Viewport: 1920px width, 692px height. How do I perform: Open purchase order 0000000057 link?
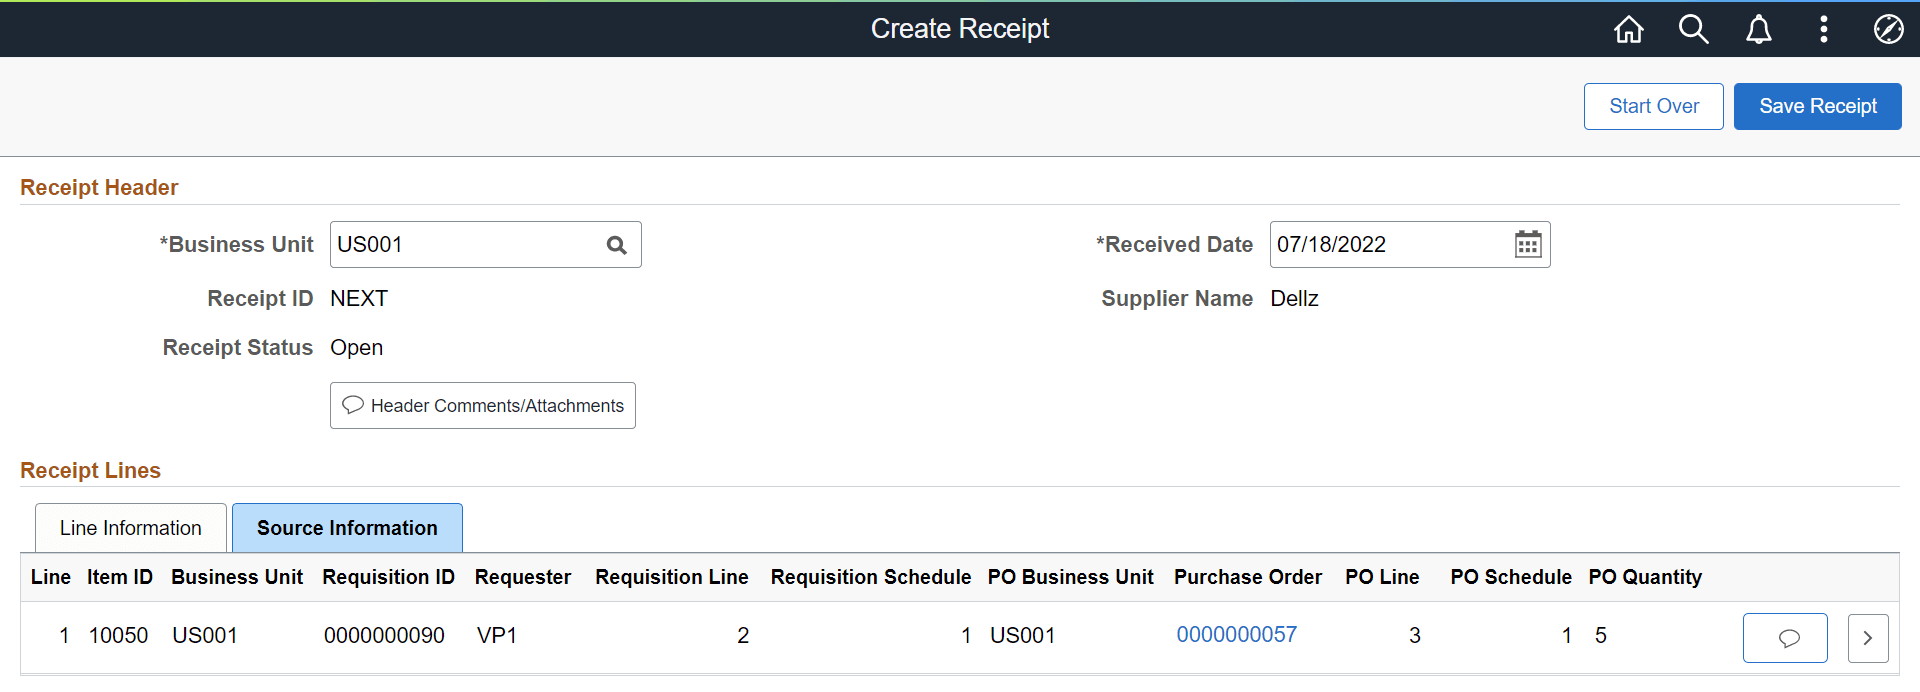point(1236,635)
